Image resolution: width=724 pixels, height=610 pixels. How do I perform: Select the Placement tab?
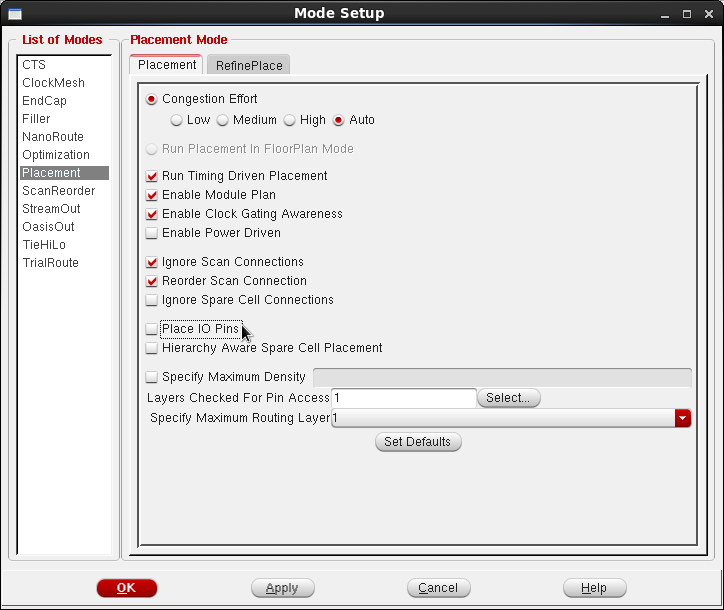[x=167, y=65]
